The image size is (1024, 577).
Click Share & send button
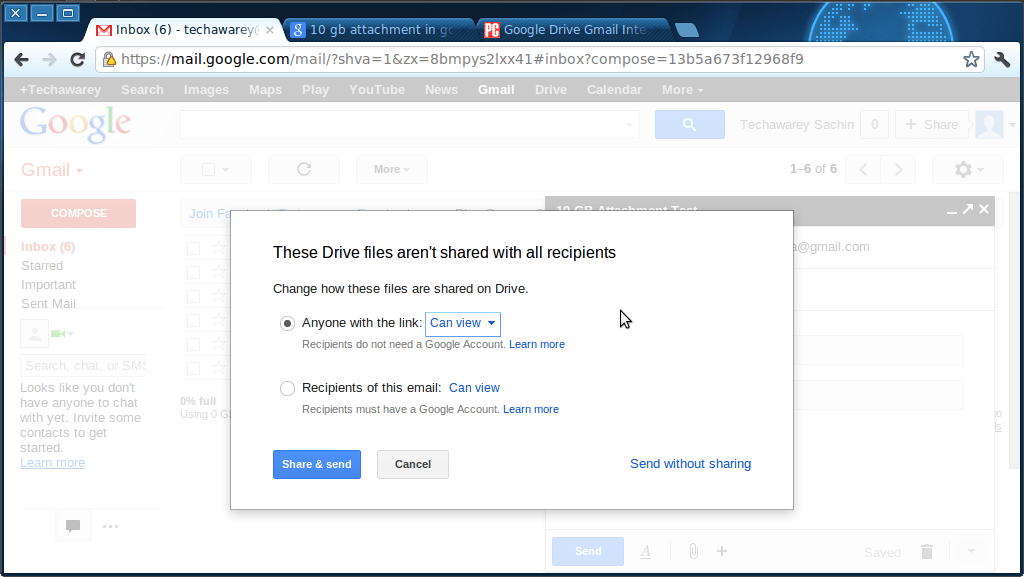coord(317,464)
